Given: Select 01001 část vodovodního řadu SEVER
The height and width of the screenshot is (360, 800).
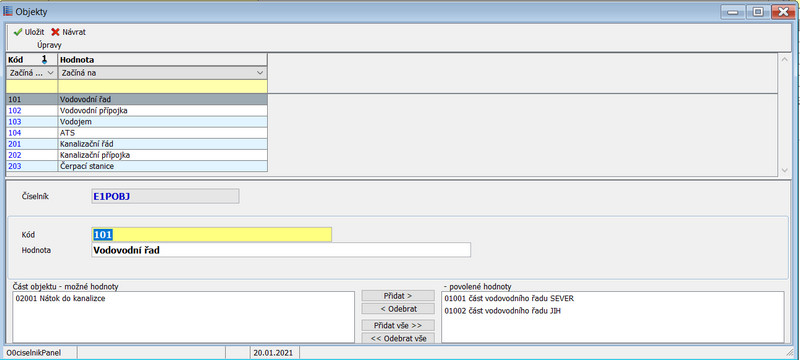Looking at the screenshot, I should click(x=509, y=298).
